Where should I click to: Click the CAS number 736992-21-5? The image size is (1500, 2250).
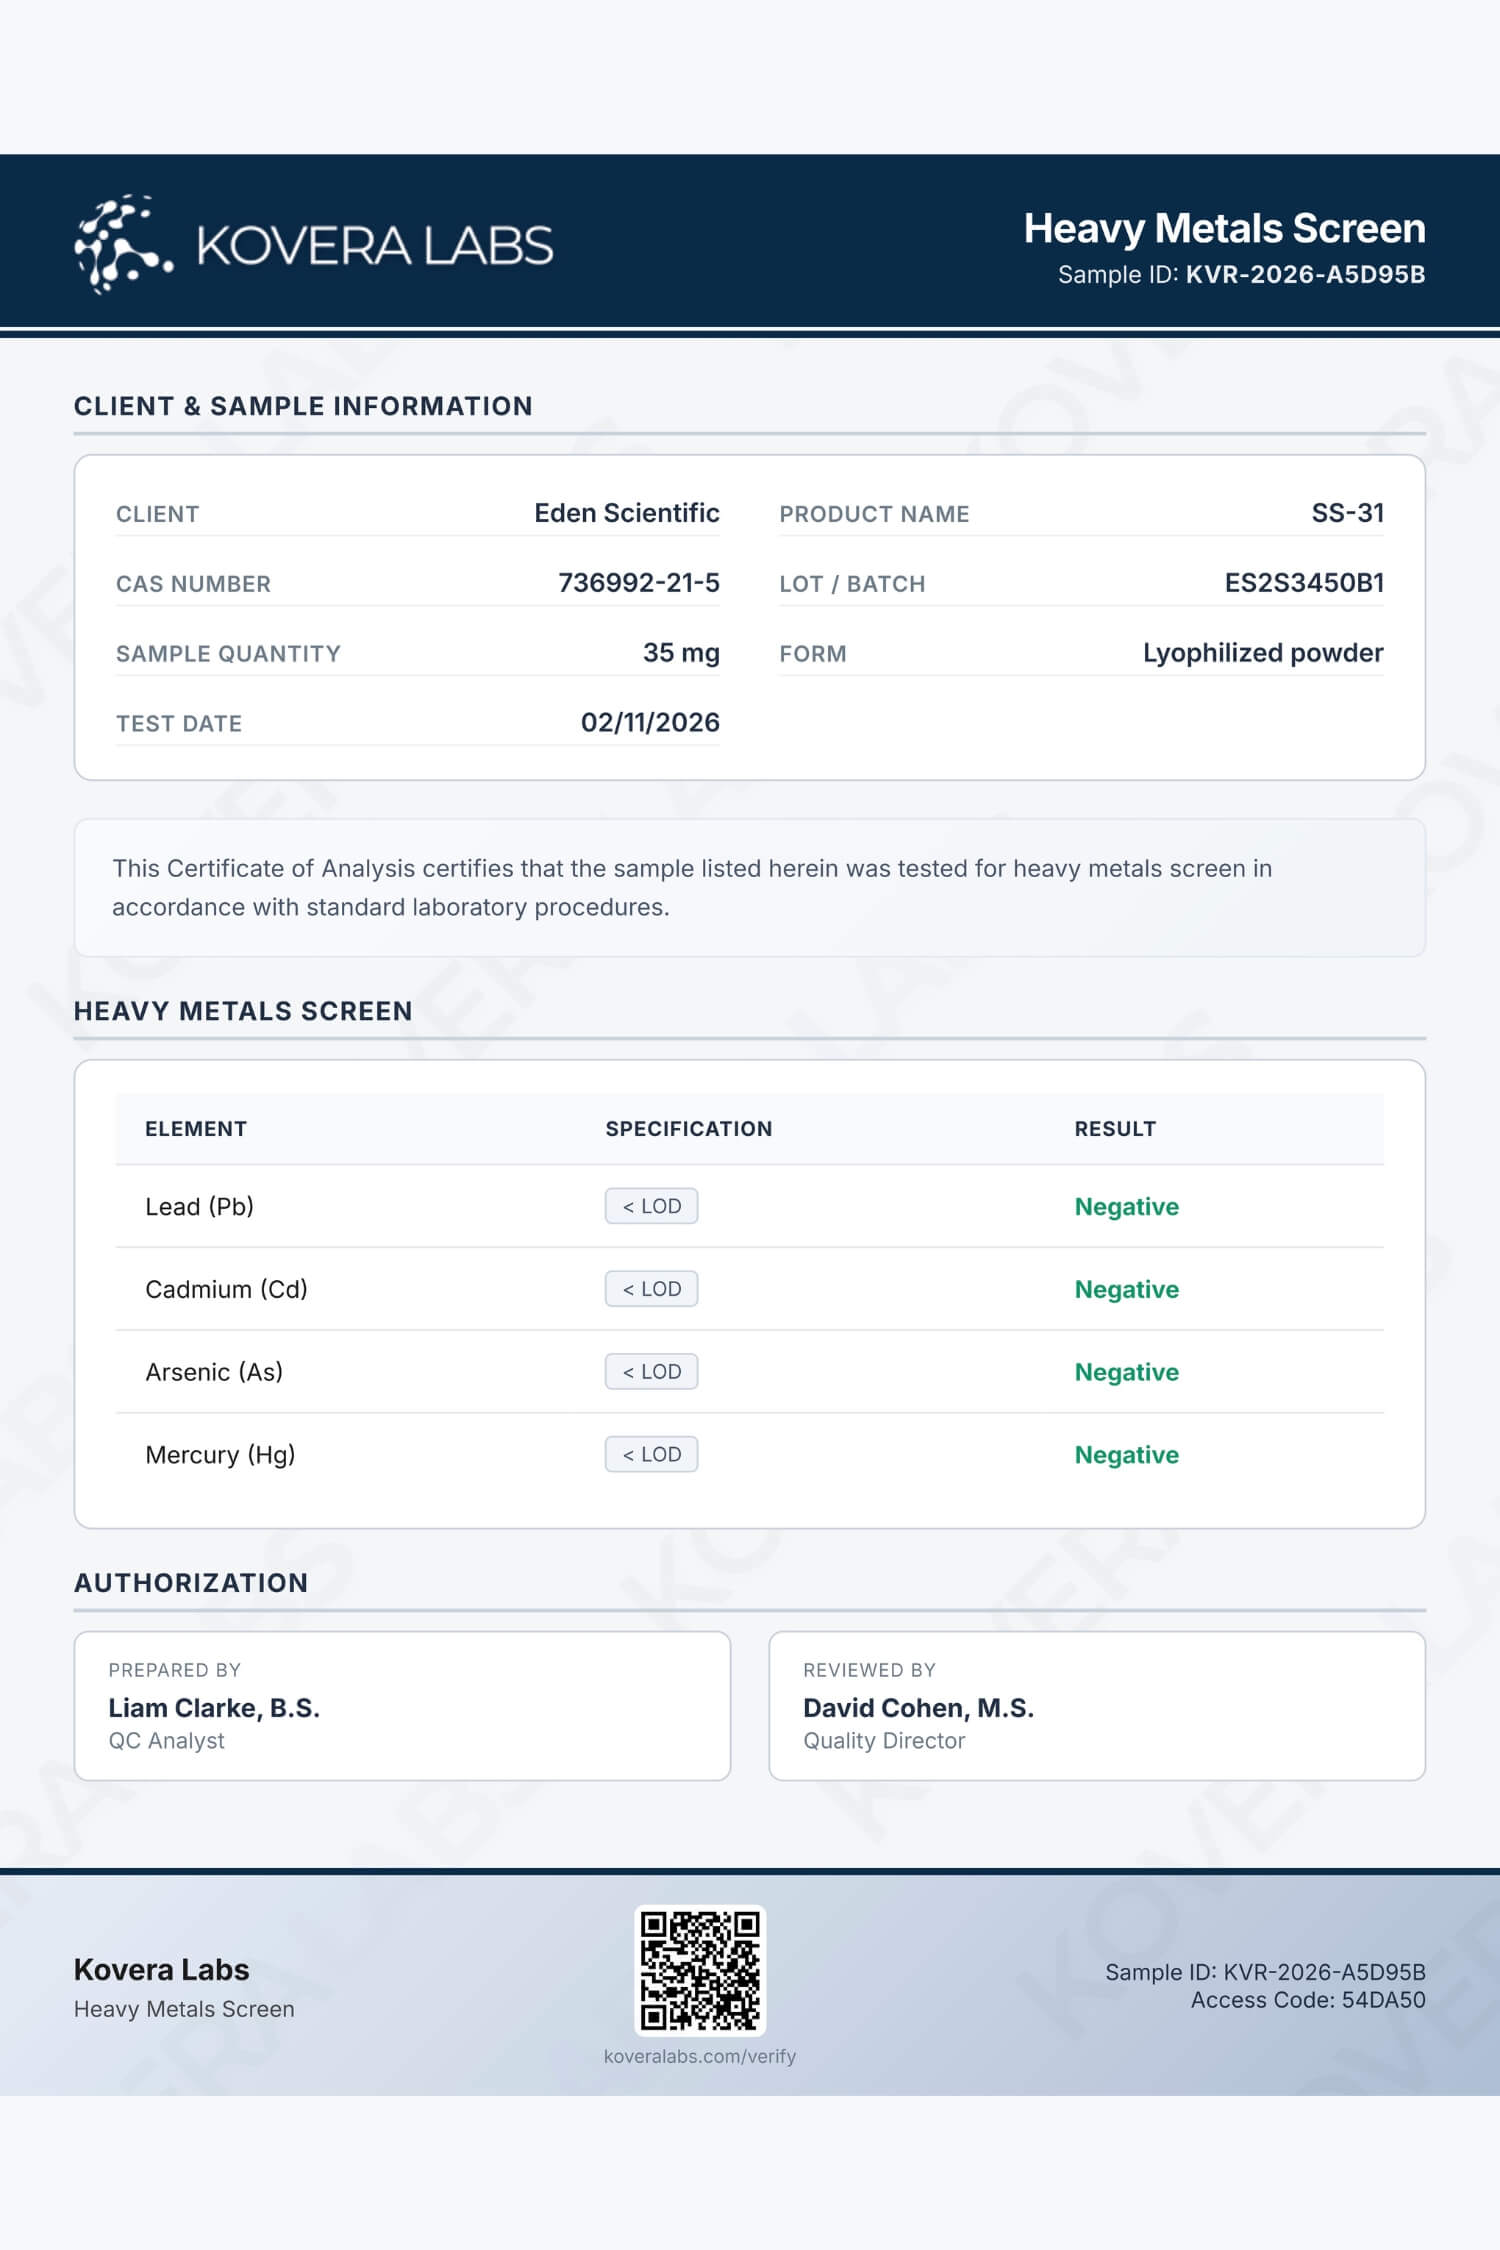click(638, 583)
